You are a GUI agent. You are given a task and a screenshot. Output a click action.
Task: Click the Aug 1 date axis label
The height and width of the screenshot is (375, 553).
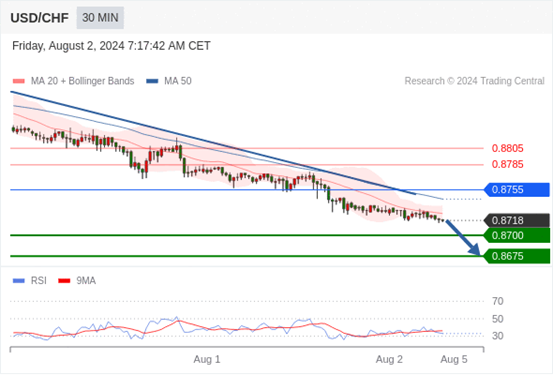(x=207, y=359)
